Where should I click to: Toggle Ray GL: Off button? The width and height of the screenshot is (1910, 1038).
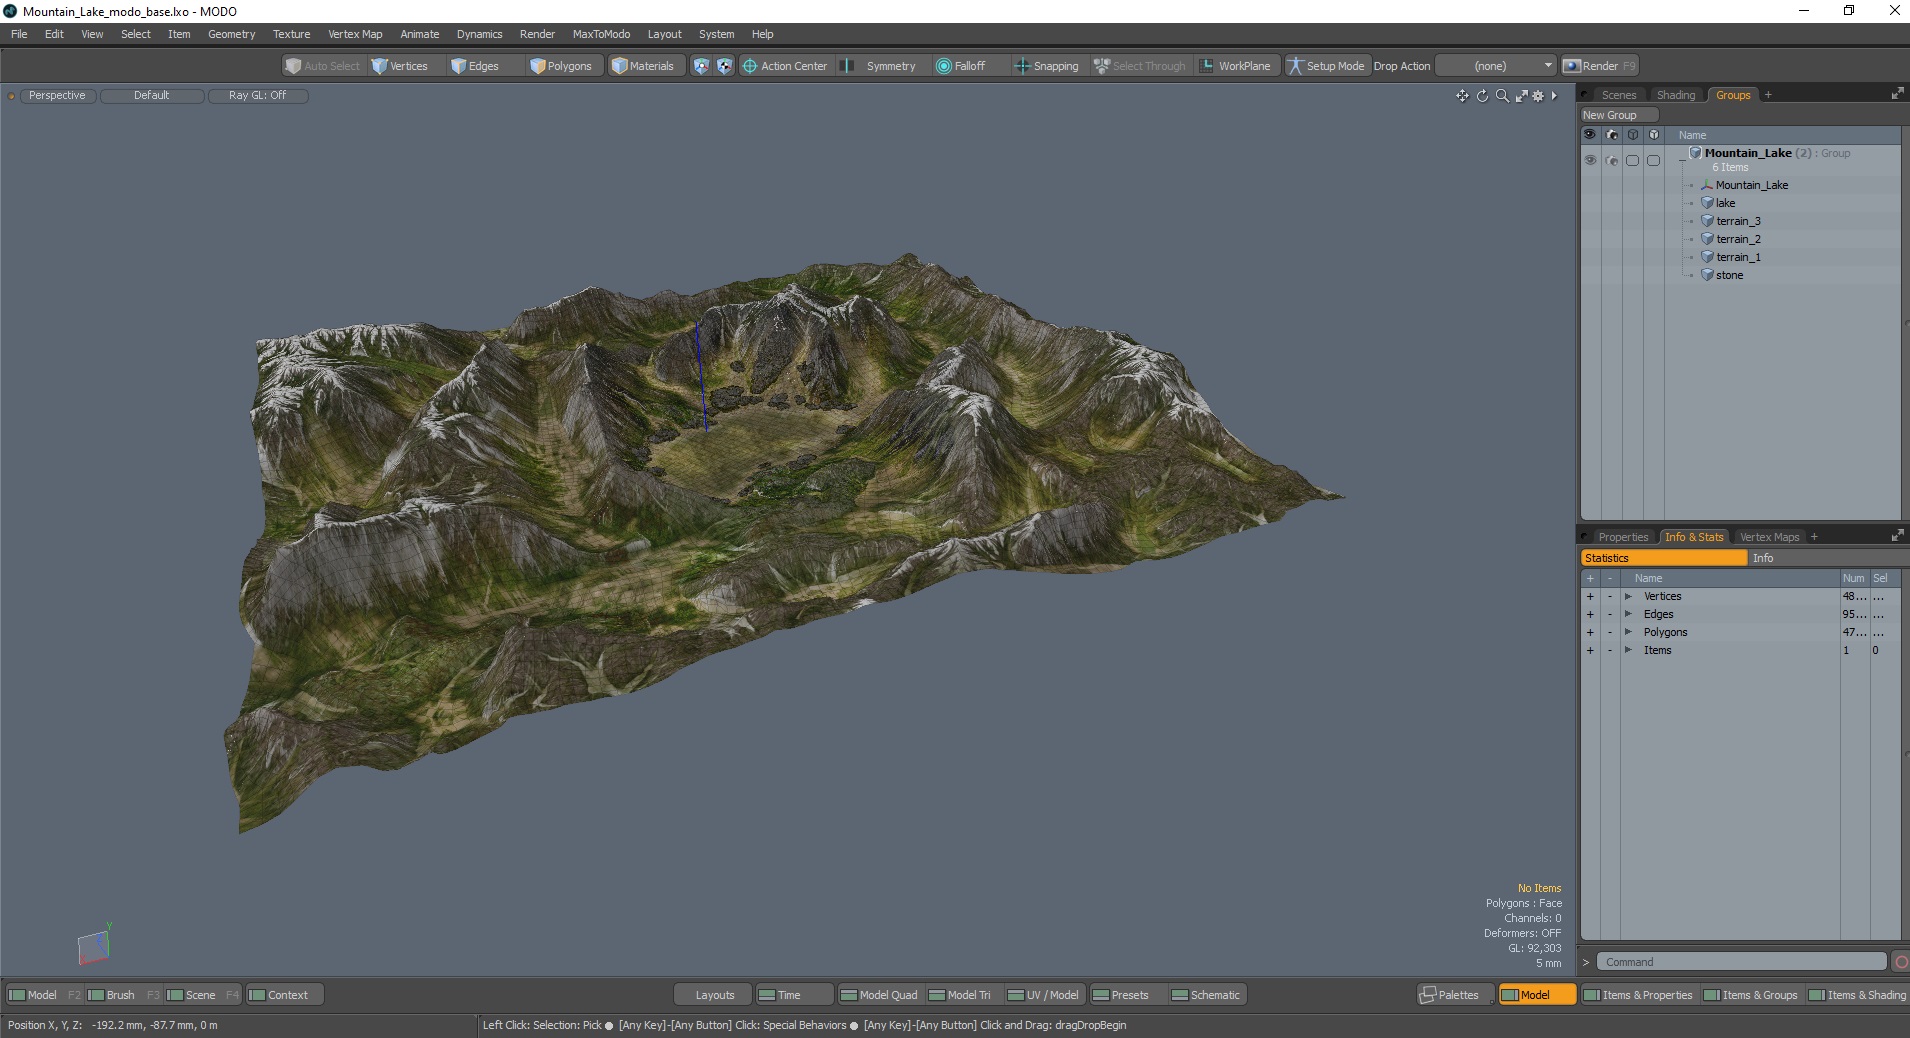[x=257, y=96]
